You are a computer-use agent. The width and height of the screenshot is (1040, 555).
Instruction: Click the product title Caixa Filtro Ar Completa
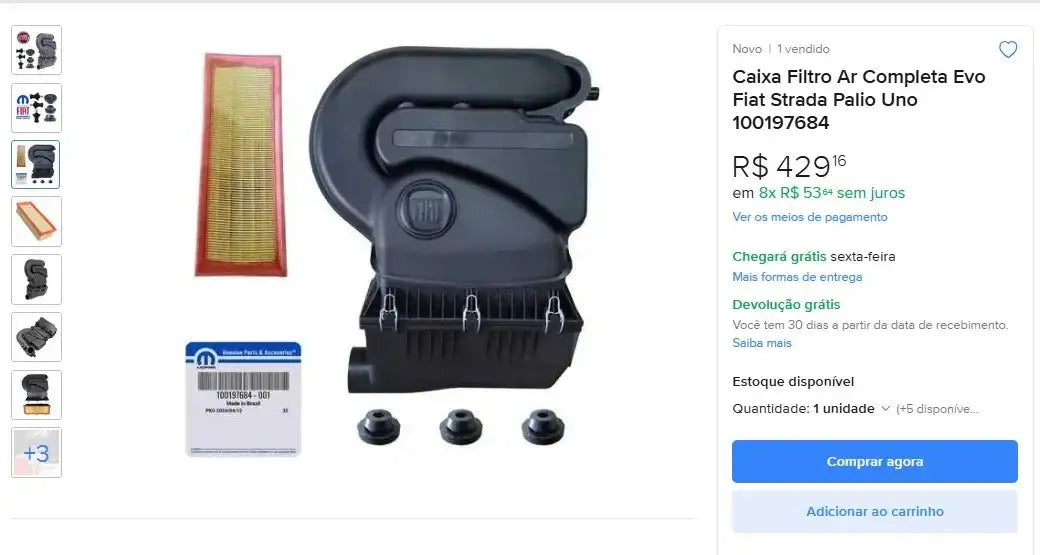(858, 99)
